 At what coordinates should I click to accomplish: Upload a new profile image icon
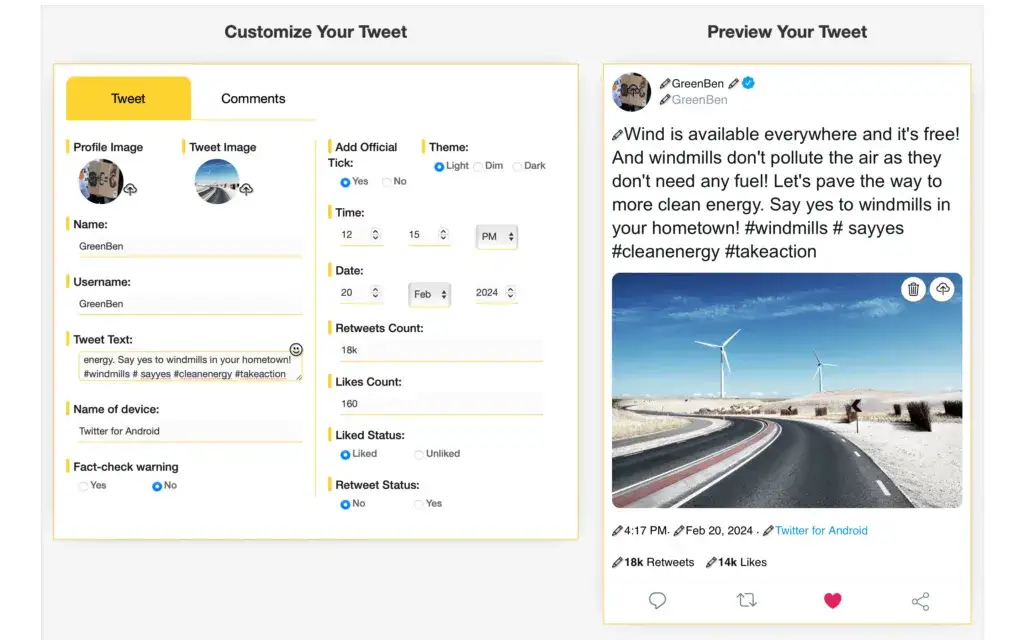[x=130, y=189]
